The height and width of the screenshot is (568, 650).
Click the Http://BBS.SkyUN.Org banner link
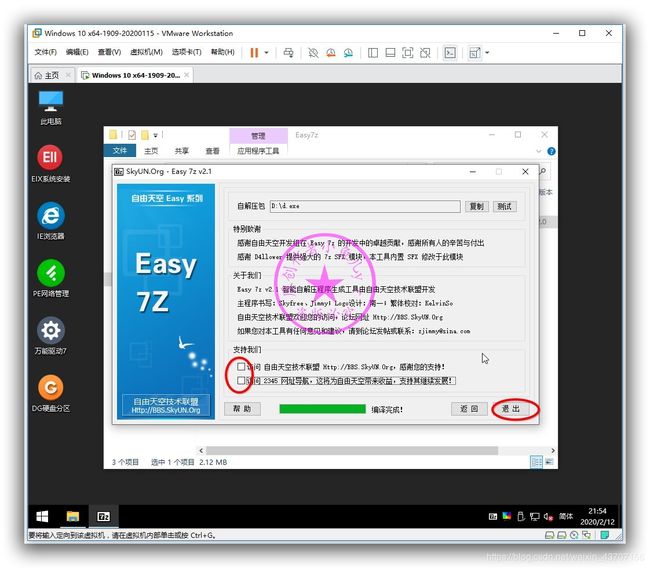166,410
